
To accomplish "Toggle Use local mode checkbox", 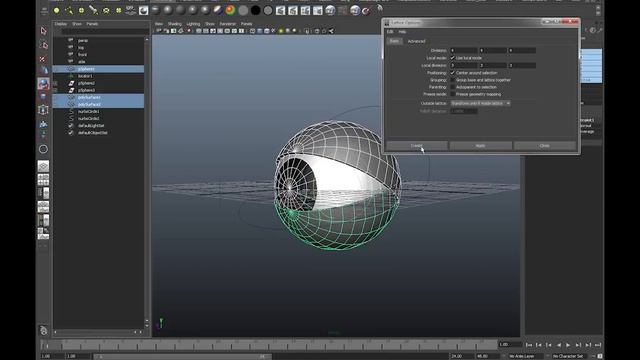I will (452, 58).
